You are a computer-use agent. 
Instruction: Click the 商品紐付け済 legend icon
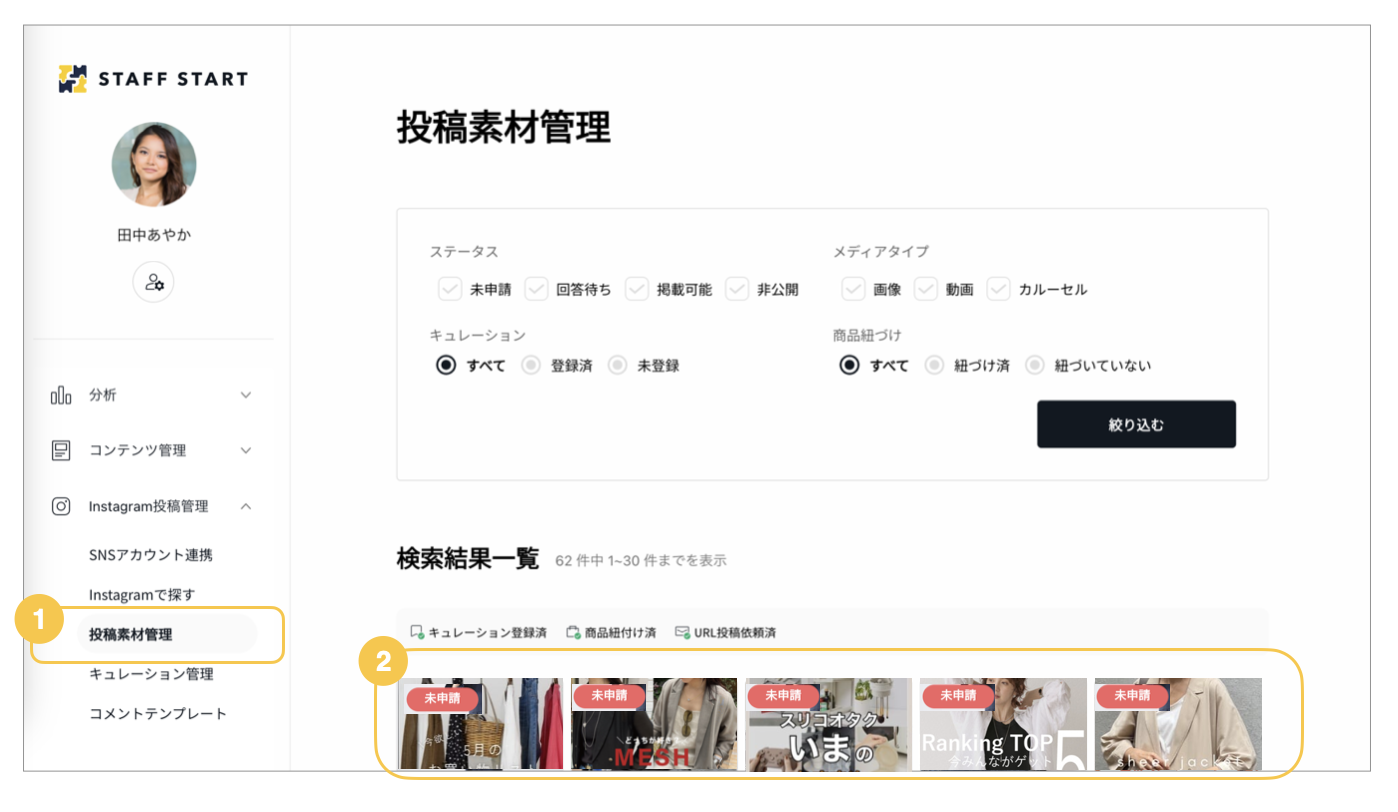(x=573, y=632)
